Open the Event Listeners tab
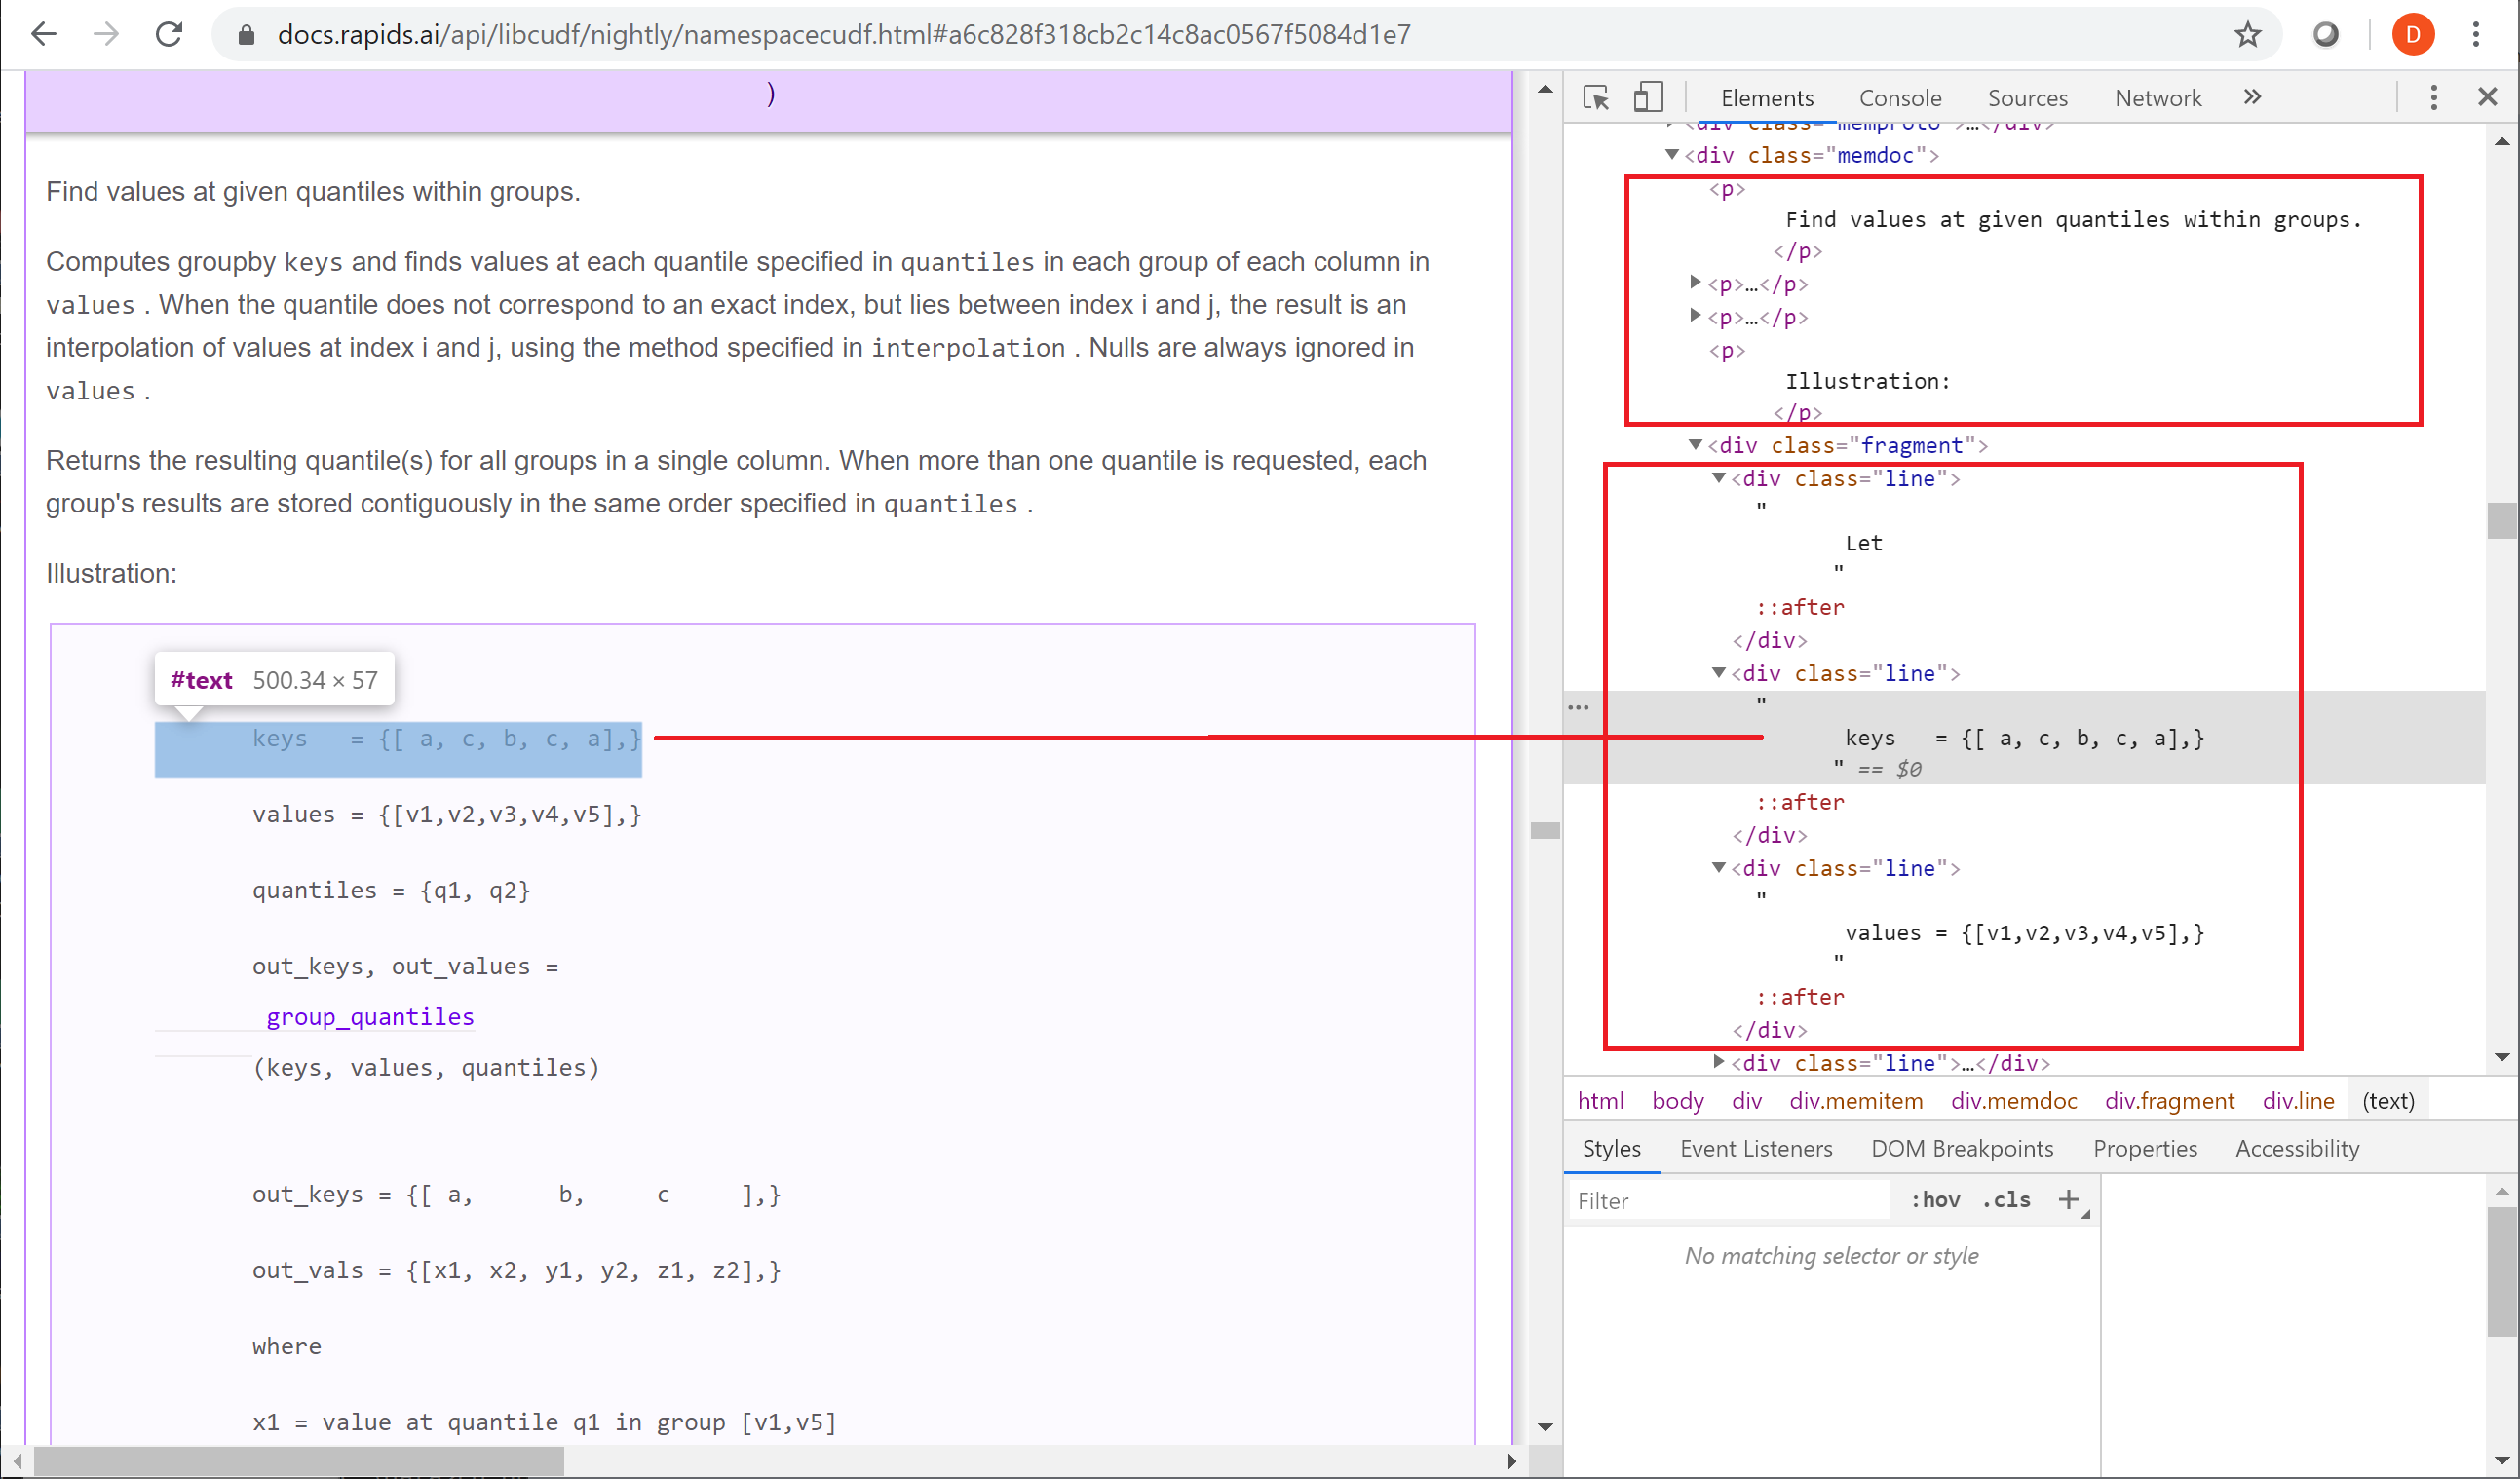Screen dimensions: 2520x1479 coord(1755,1148)
